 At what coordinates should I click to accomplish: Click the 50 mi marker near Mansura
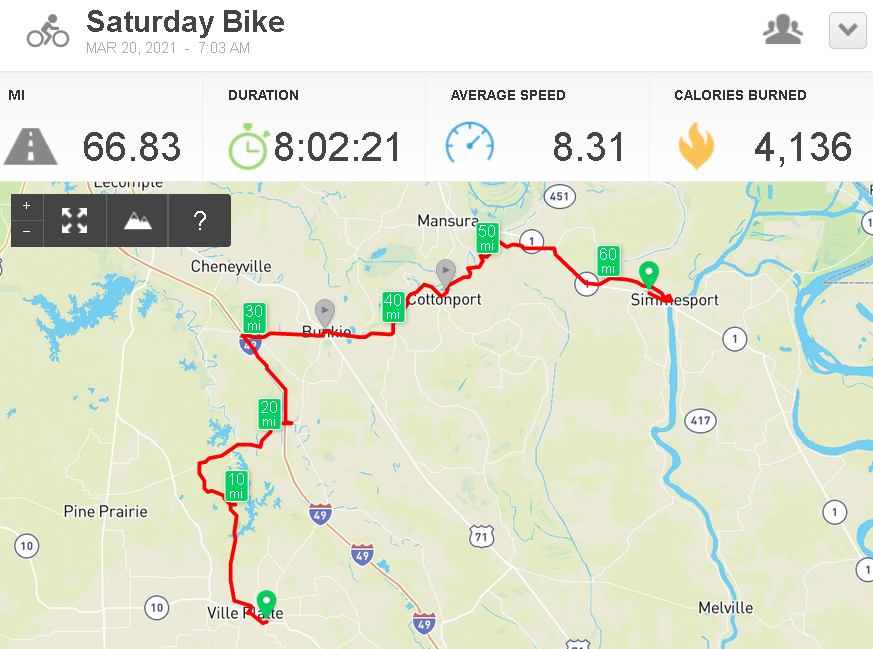click(x=487, y=238)
